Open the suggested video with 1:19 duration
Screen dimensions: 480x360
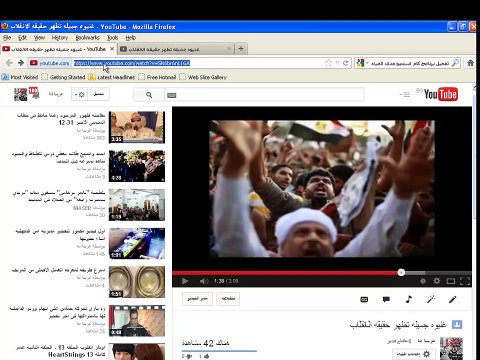point(137,205)
